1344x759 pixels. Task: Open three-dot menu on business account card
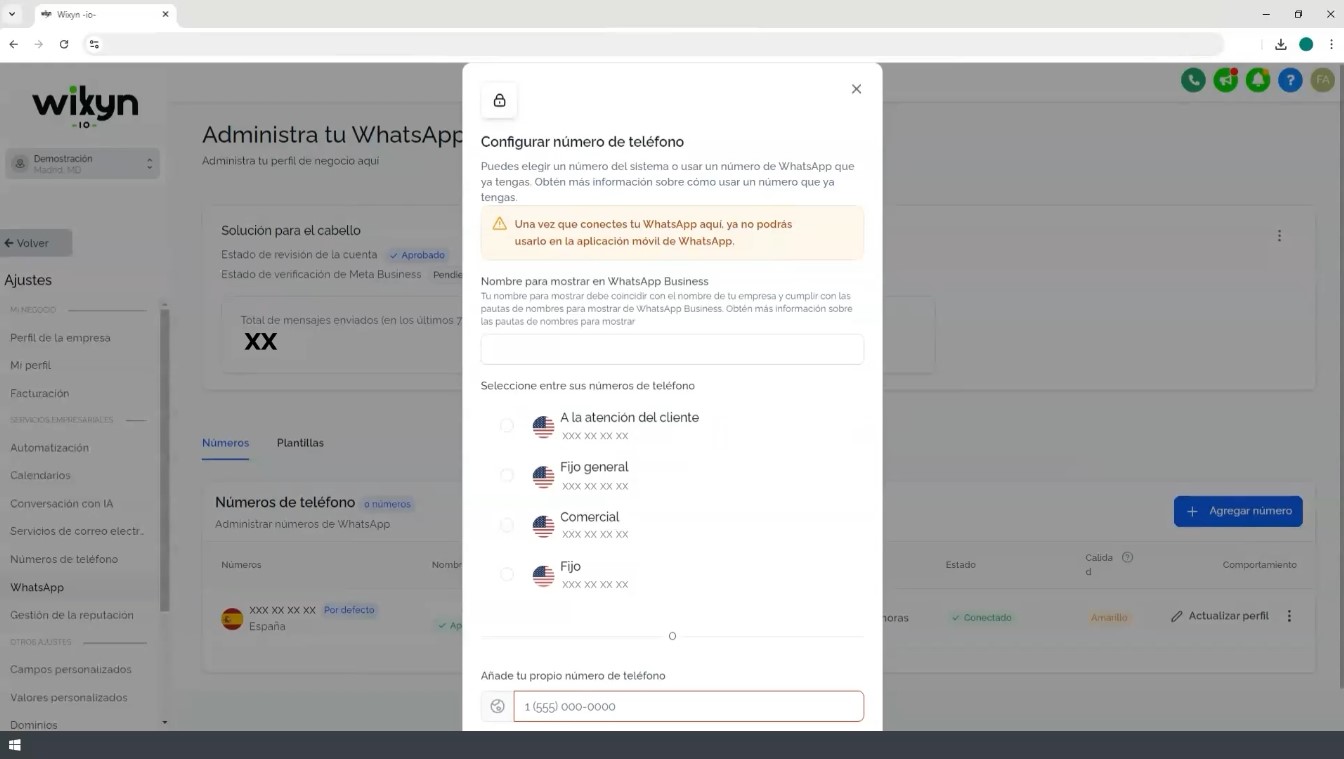pyautogui.click(x=1279, y=236)
